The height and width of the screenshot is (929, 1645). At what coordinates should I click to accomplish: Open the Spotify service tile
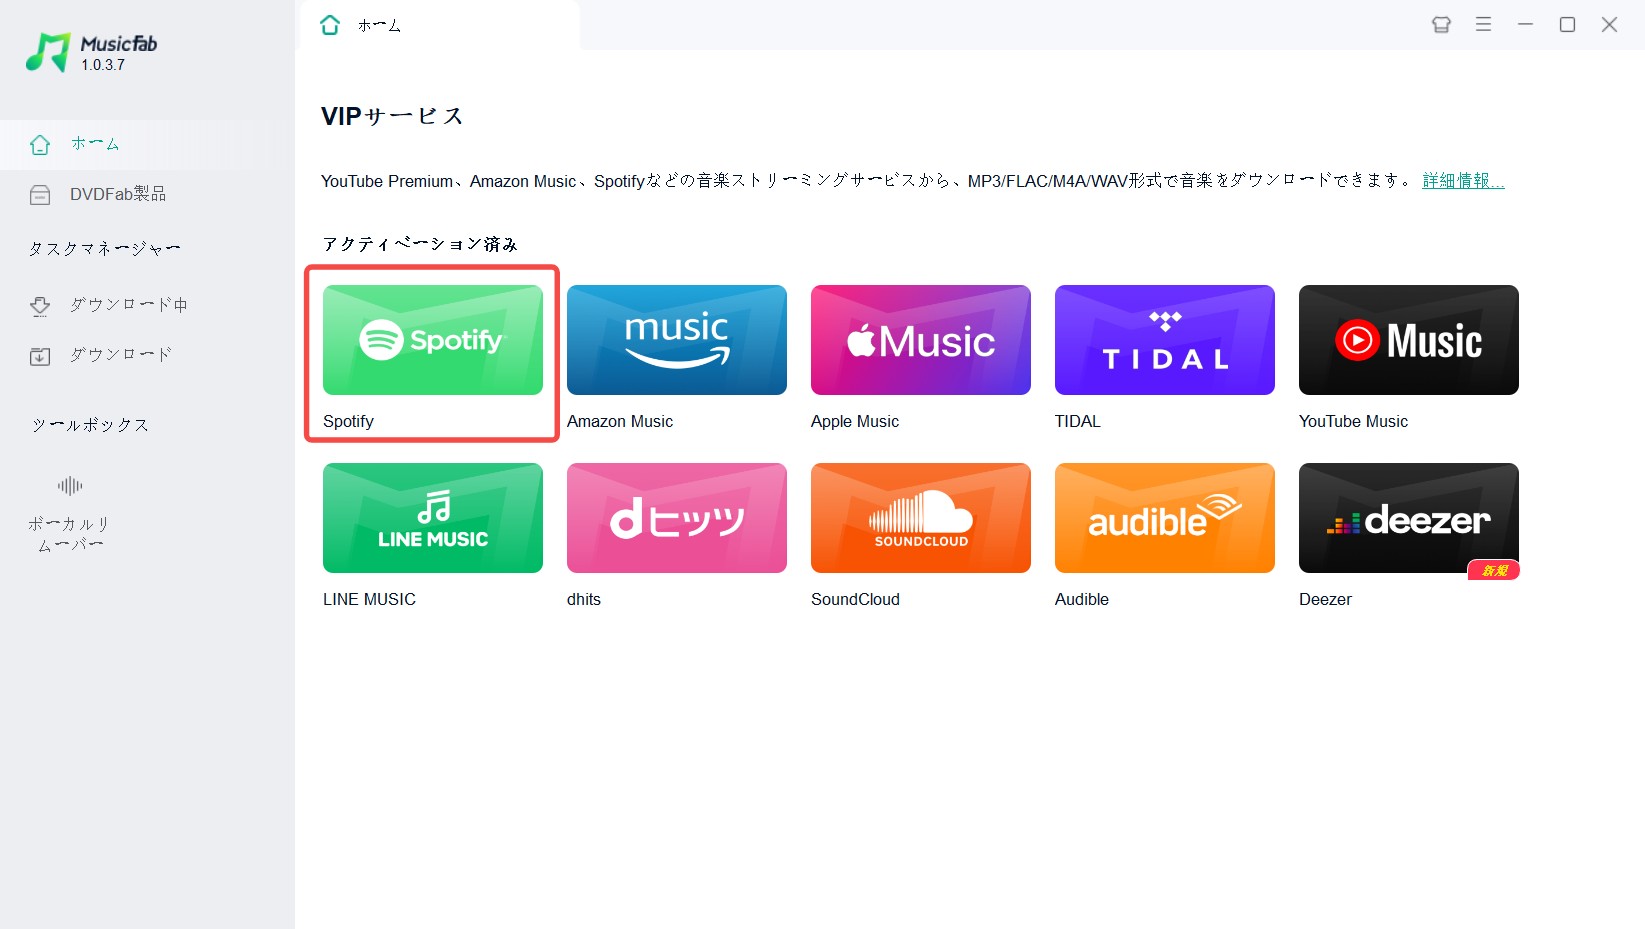(433, 340)
